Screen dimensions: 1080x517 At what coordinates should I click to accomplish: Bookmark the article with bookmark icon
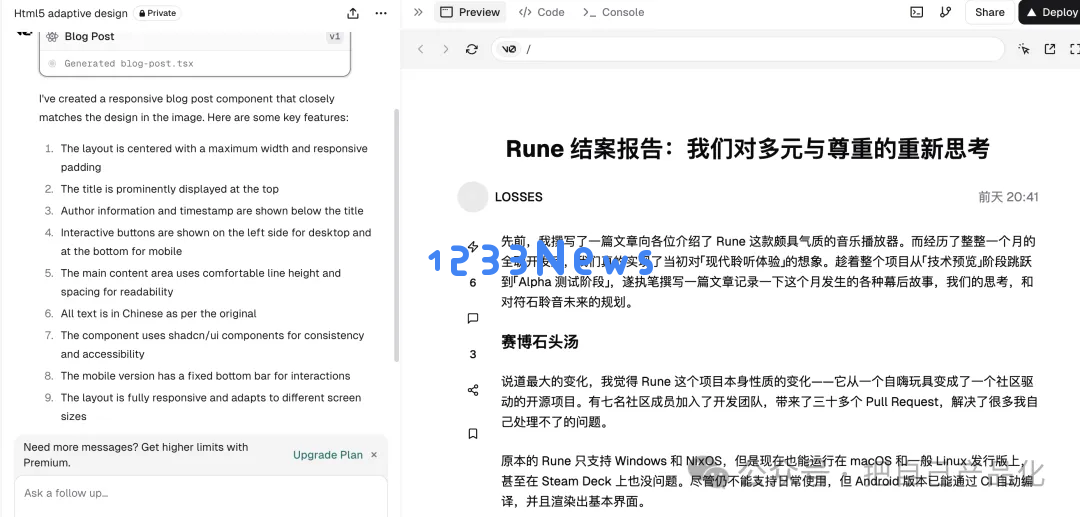472,434
